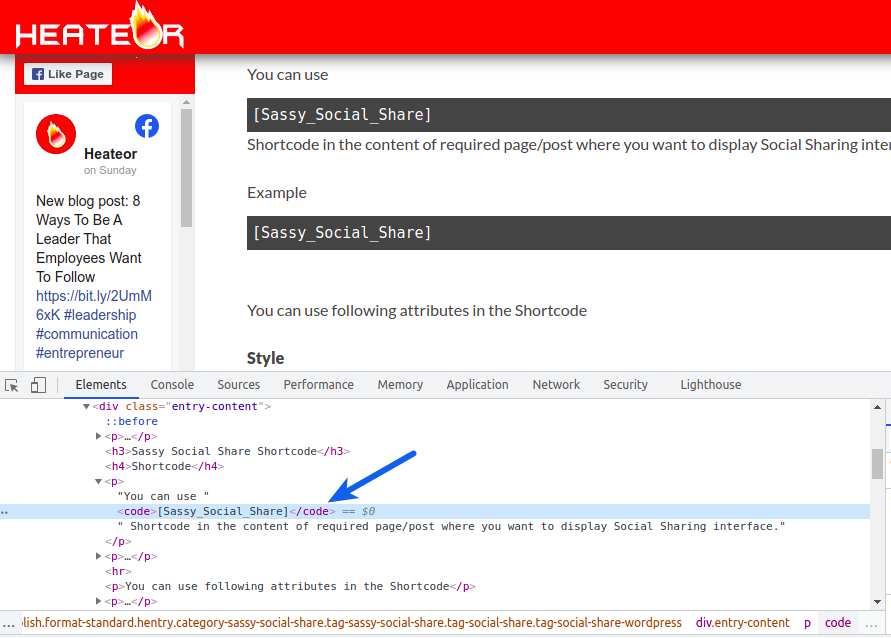Select the h3 Sassy Social Share Shortcode node

(x=228, y=452)
